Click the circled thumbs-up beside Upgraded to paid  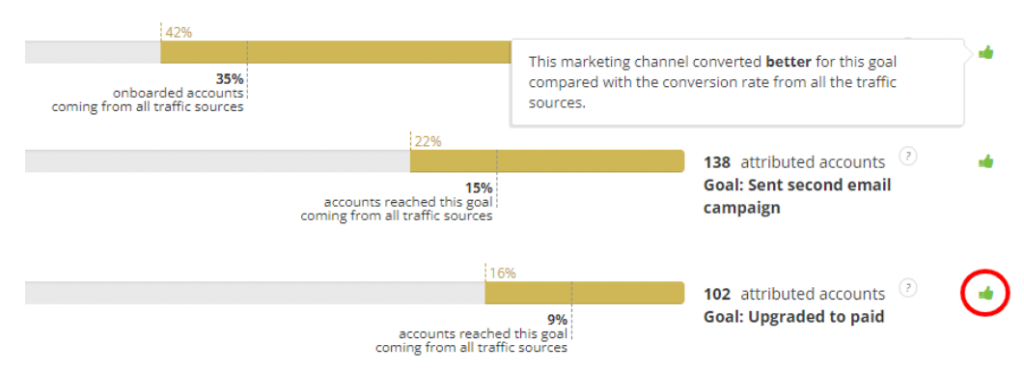click(985, 293)
